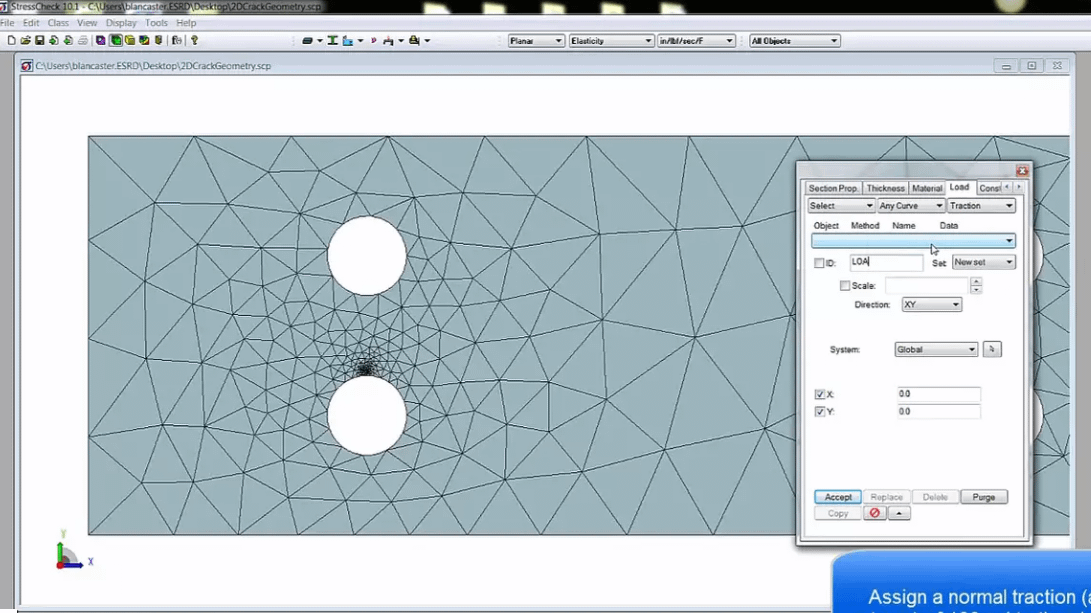Click the Accept button
Image resolution: width=1091 pixels, height=613 pixels.
pos(838,496)
